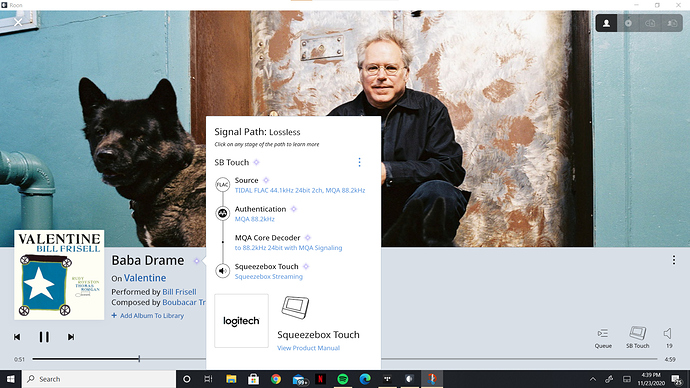Select the artist photo view button
This screenshot has height=388, width=690.
point(606,23)
